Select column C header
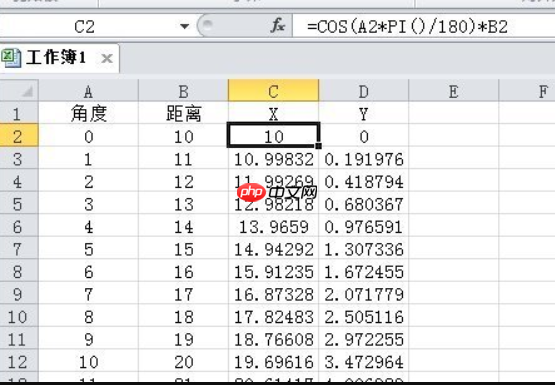 point(274,91)
